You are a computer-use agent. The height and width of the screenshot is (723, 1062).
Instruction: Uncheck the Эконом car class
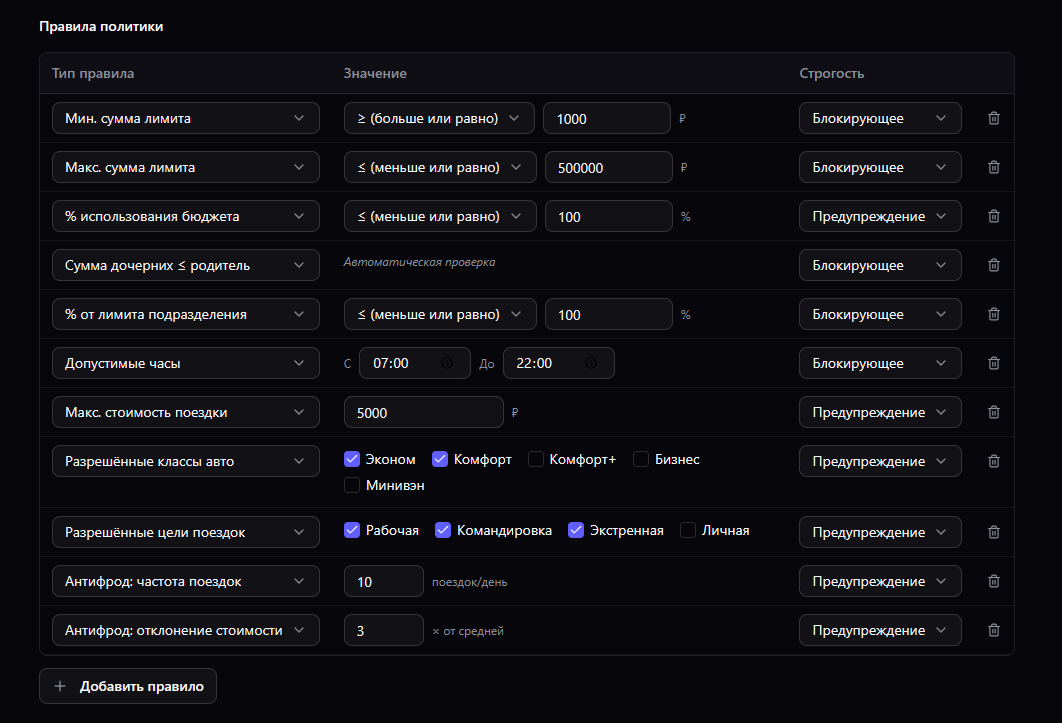(352, 459)
